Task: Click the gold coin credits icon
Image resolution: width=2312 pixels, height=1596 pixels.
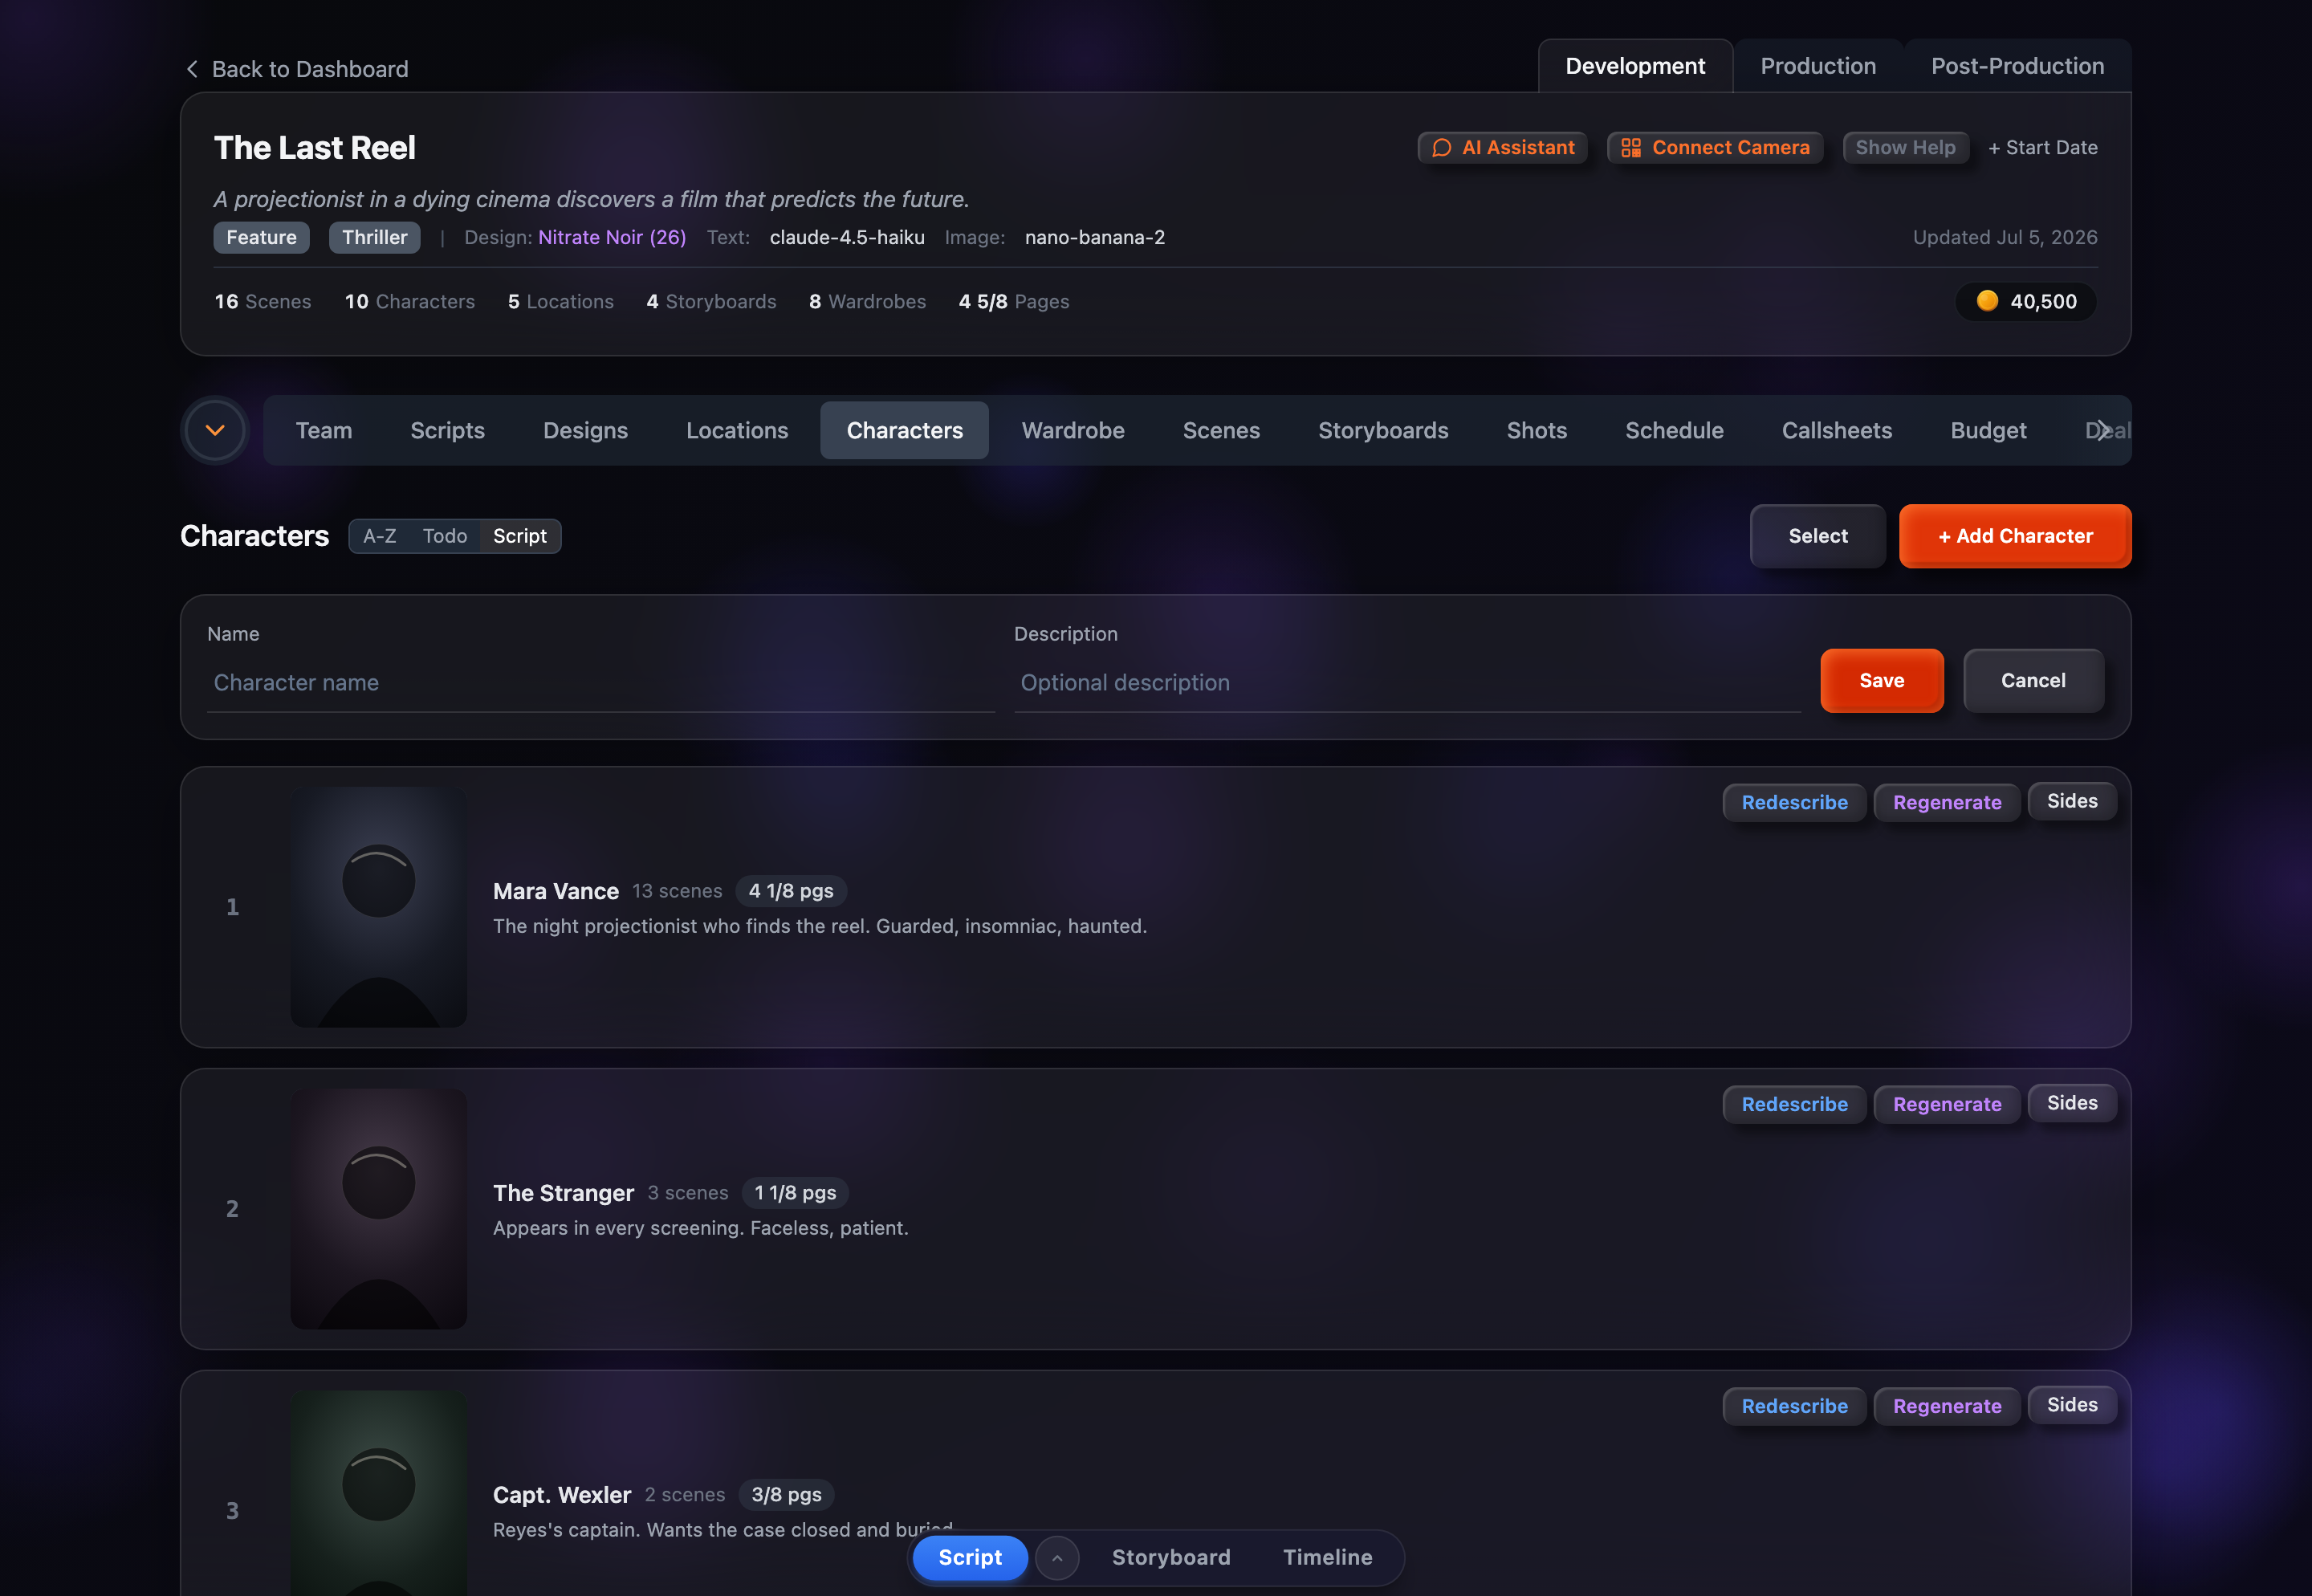Action: (1987, 301)
